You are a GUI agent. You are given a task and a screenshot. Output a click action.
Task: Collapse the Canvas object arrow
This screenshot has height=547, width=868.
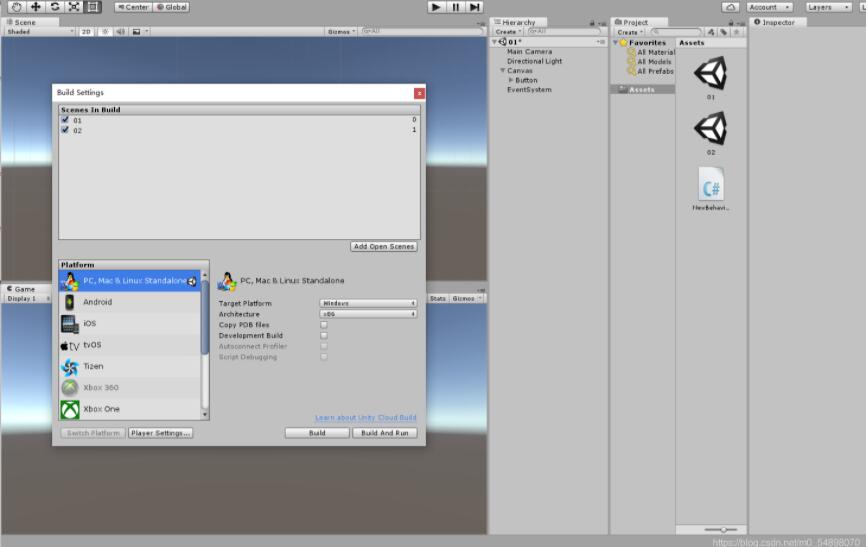(503, 71)
